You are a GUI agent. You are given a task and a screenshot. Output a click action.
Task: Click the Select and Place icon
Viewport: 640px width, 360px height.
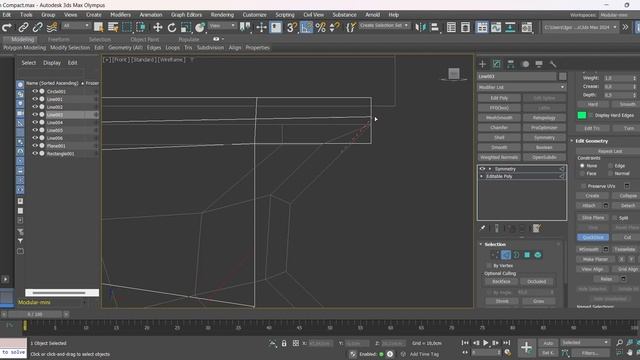[200, 27]
